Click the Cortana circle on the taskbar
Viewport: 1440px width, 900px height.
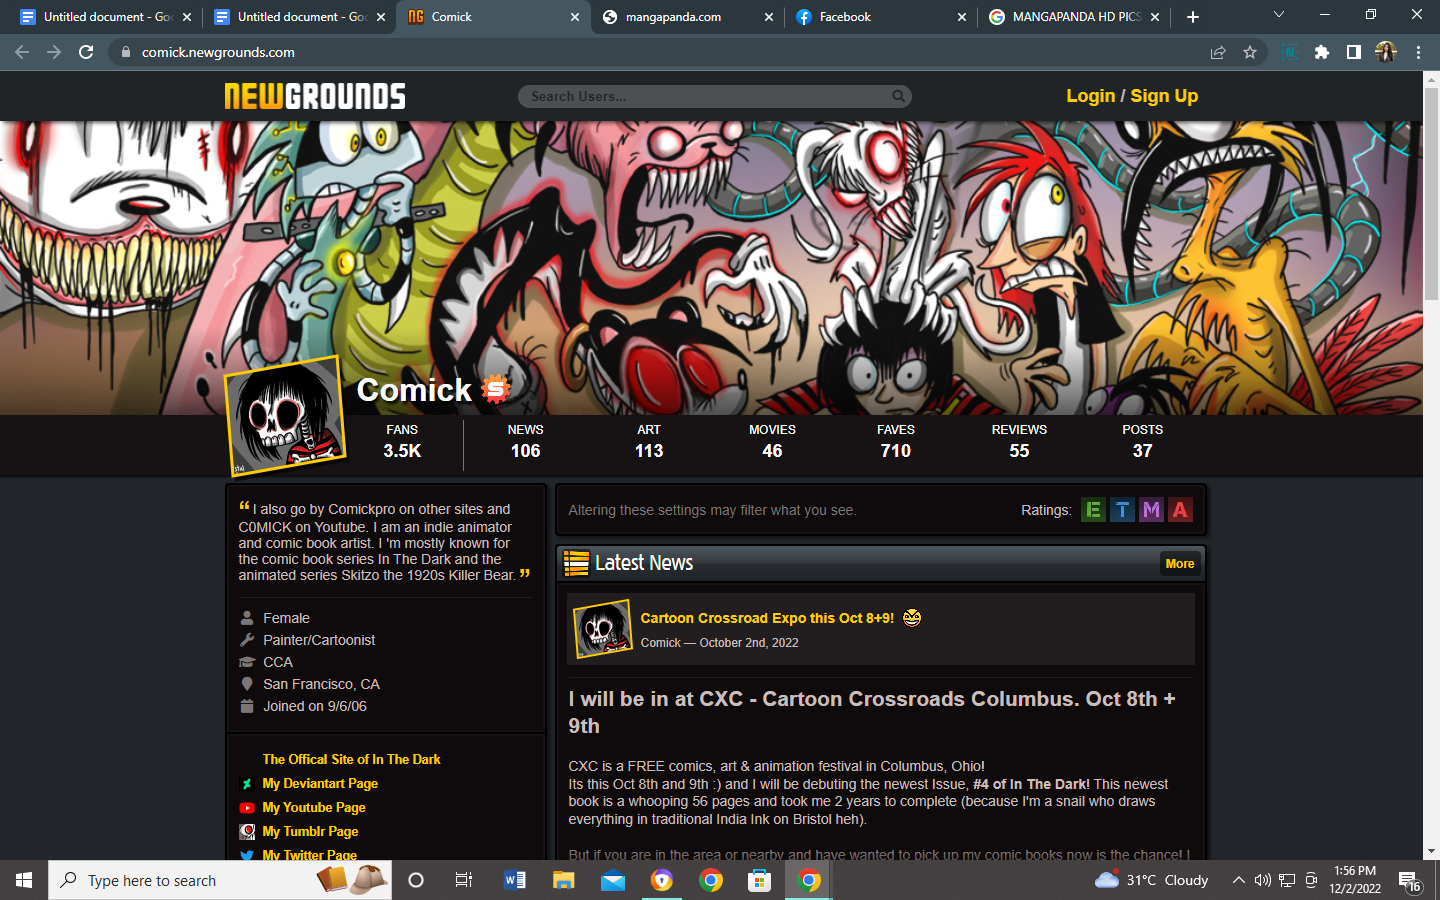(x=416, y=880)
